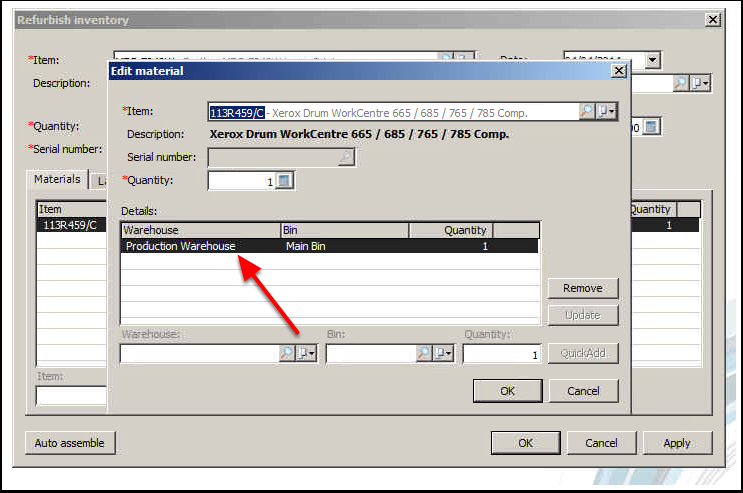Click the Serial number lookup magnifier icon
The height and width of the screenshot is (493, 743).
click(346, 157)
